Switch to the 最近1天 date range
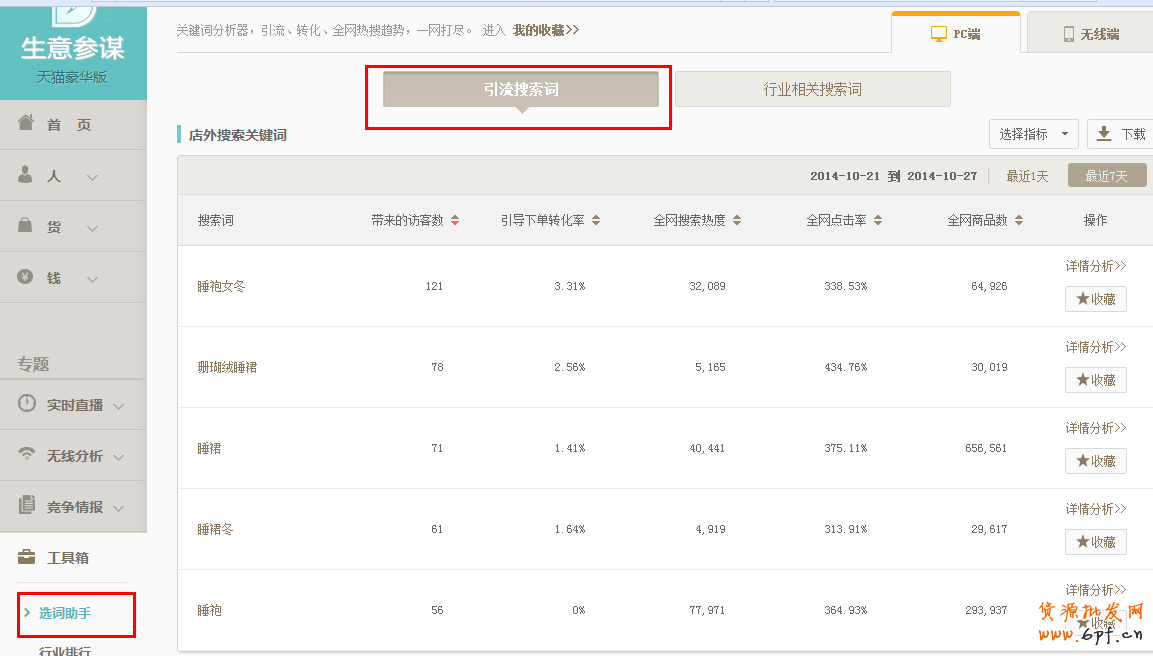Screen dimensions: 1153x656 pyautogui.click(x=1027, y=176)
